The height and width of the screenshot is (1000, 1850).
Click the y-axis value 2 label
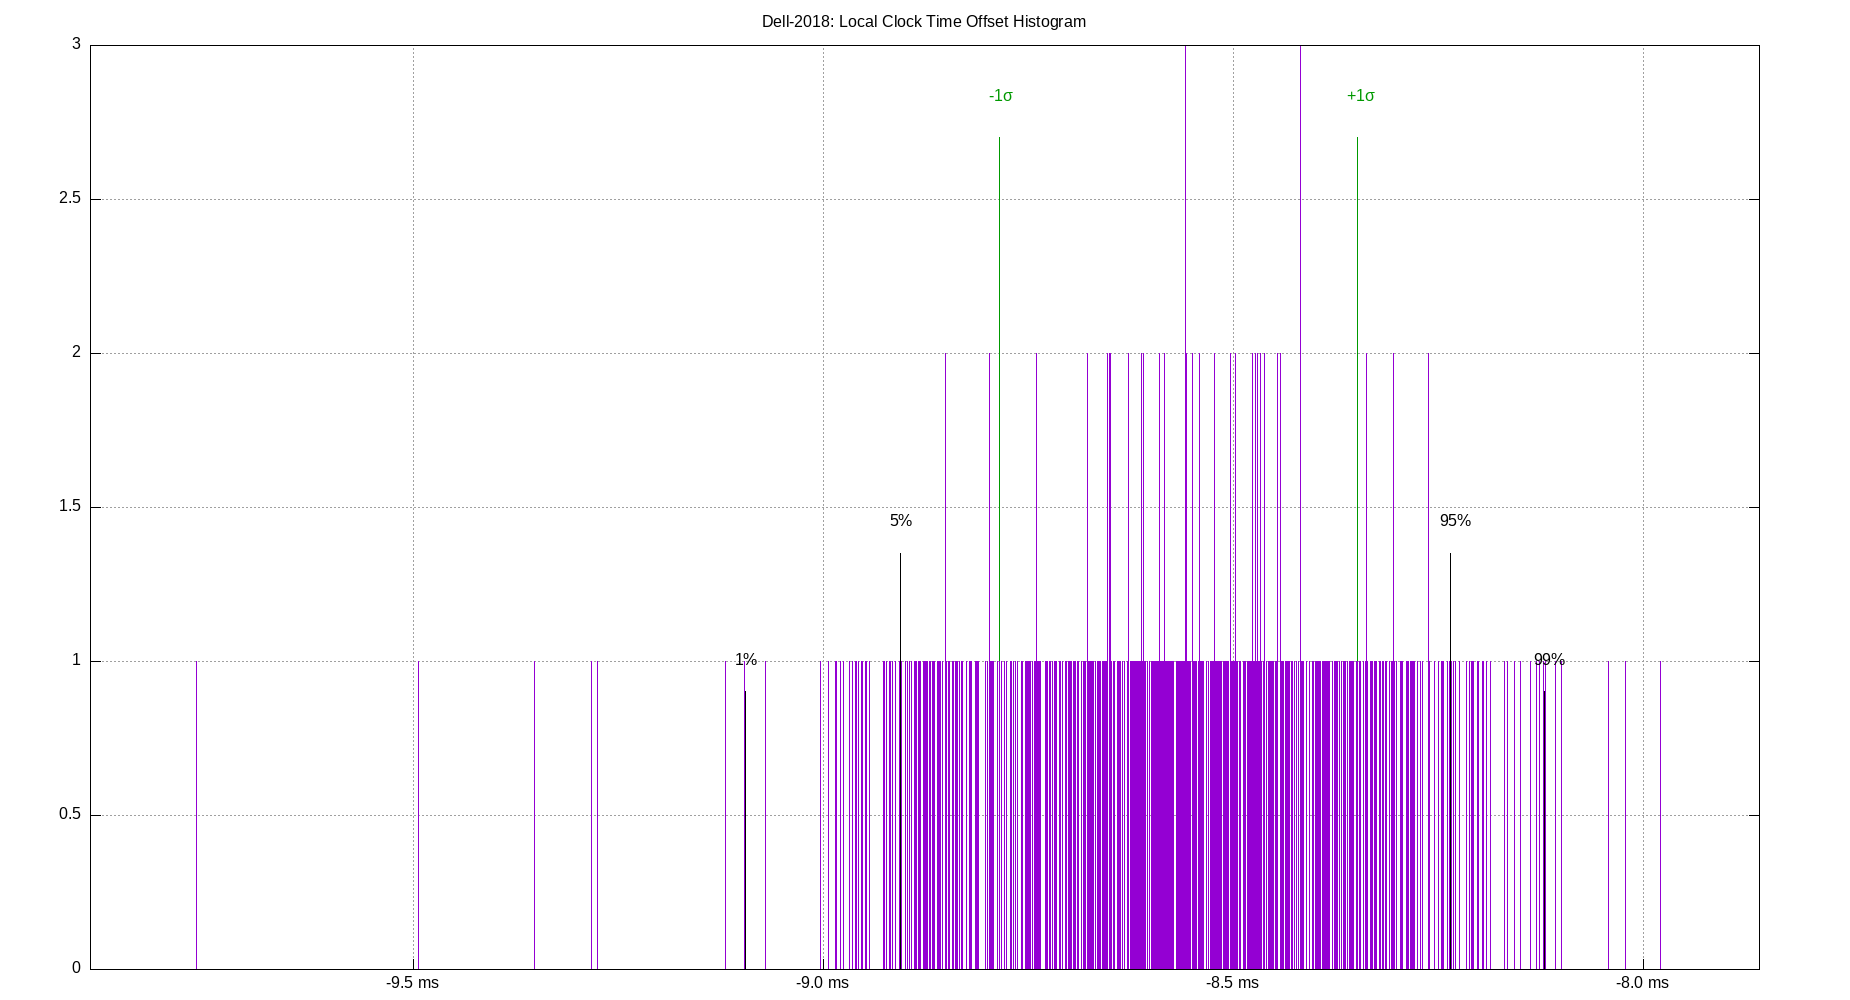[77, 353]
